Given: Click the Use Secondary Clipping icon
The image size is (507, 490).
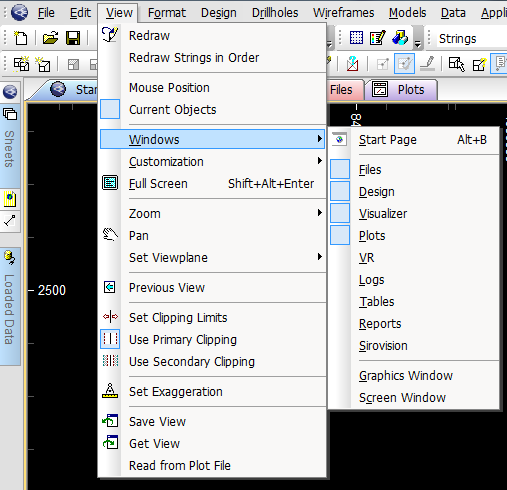Looking at the screenshot, I should click(x=110, y=361).
